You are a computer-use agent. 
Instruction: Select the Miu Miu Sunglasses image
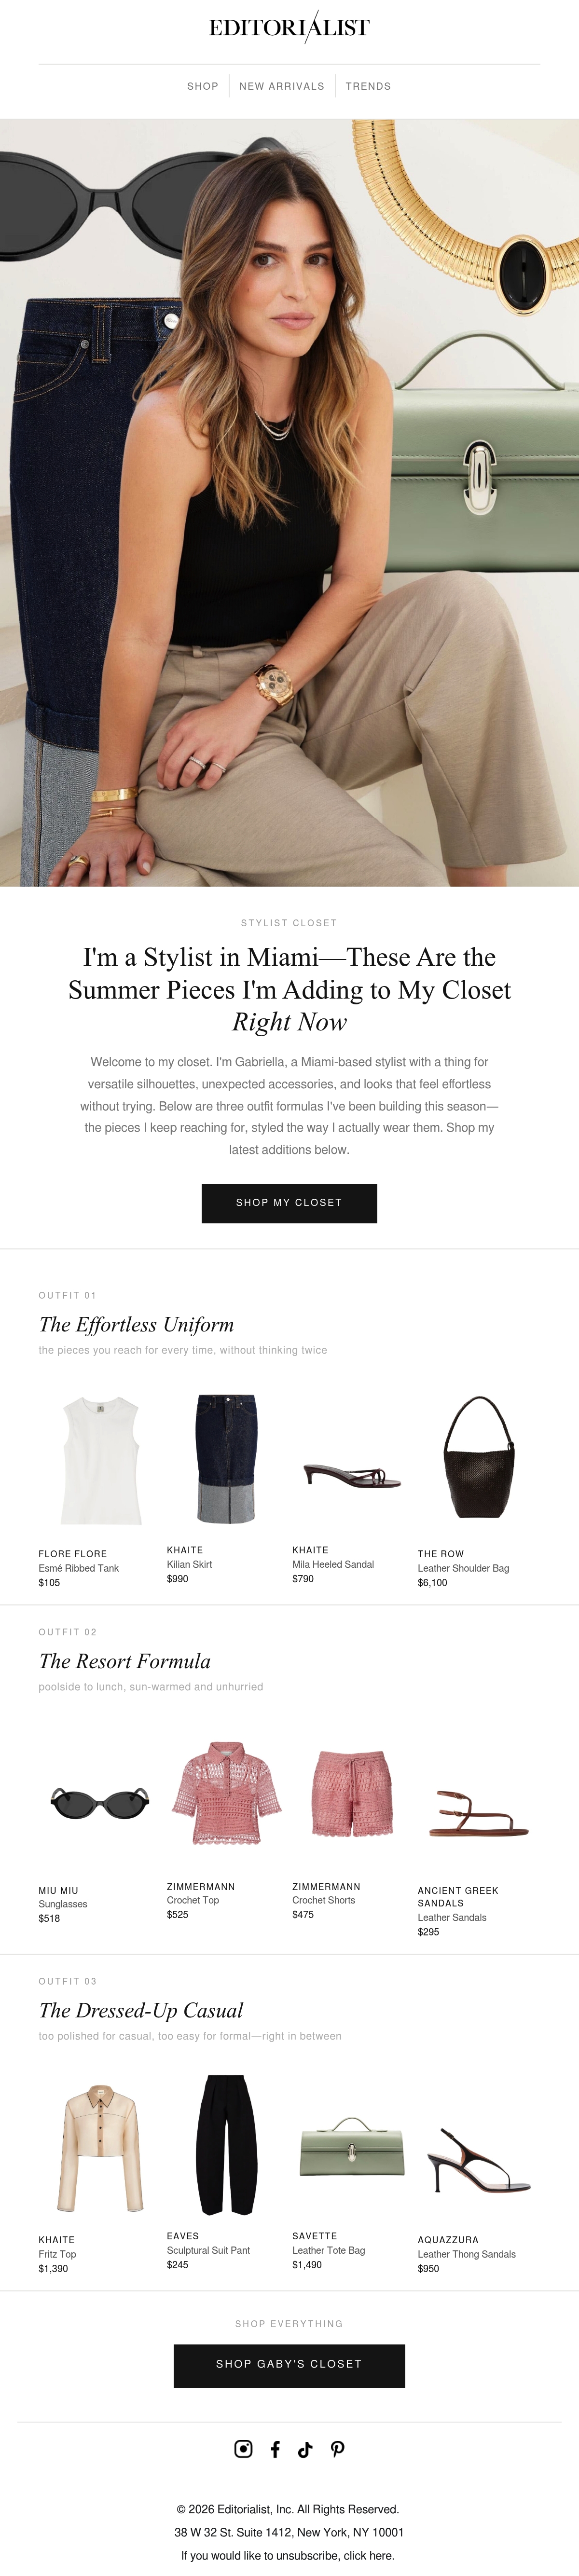coord(100,1802)
